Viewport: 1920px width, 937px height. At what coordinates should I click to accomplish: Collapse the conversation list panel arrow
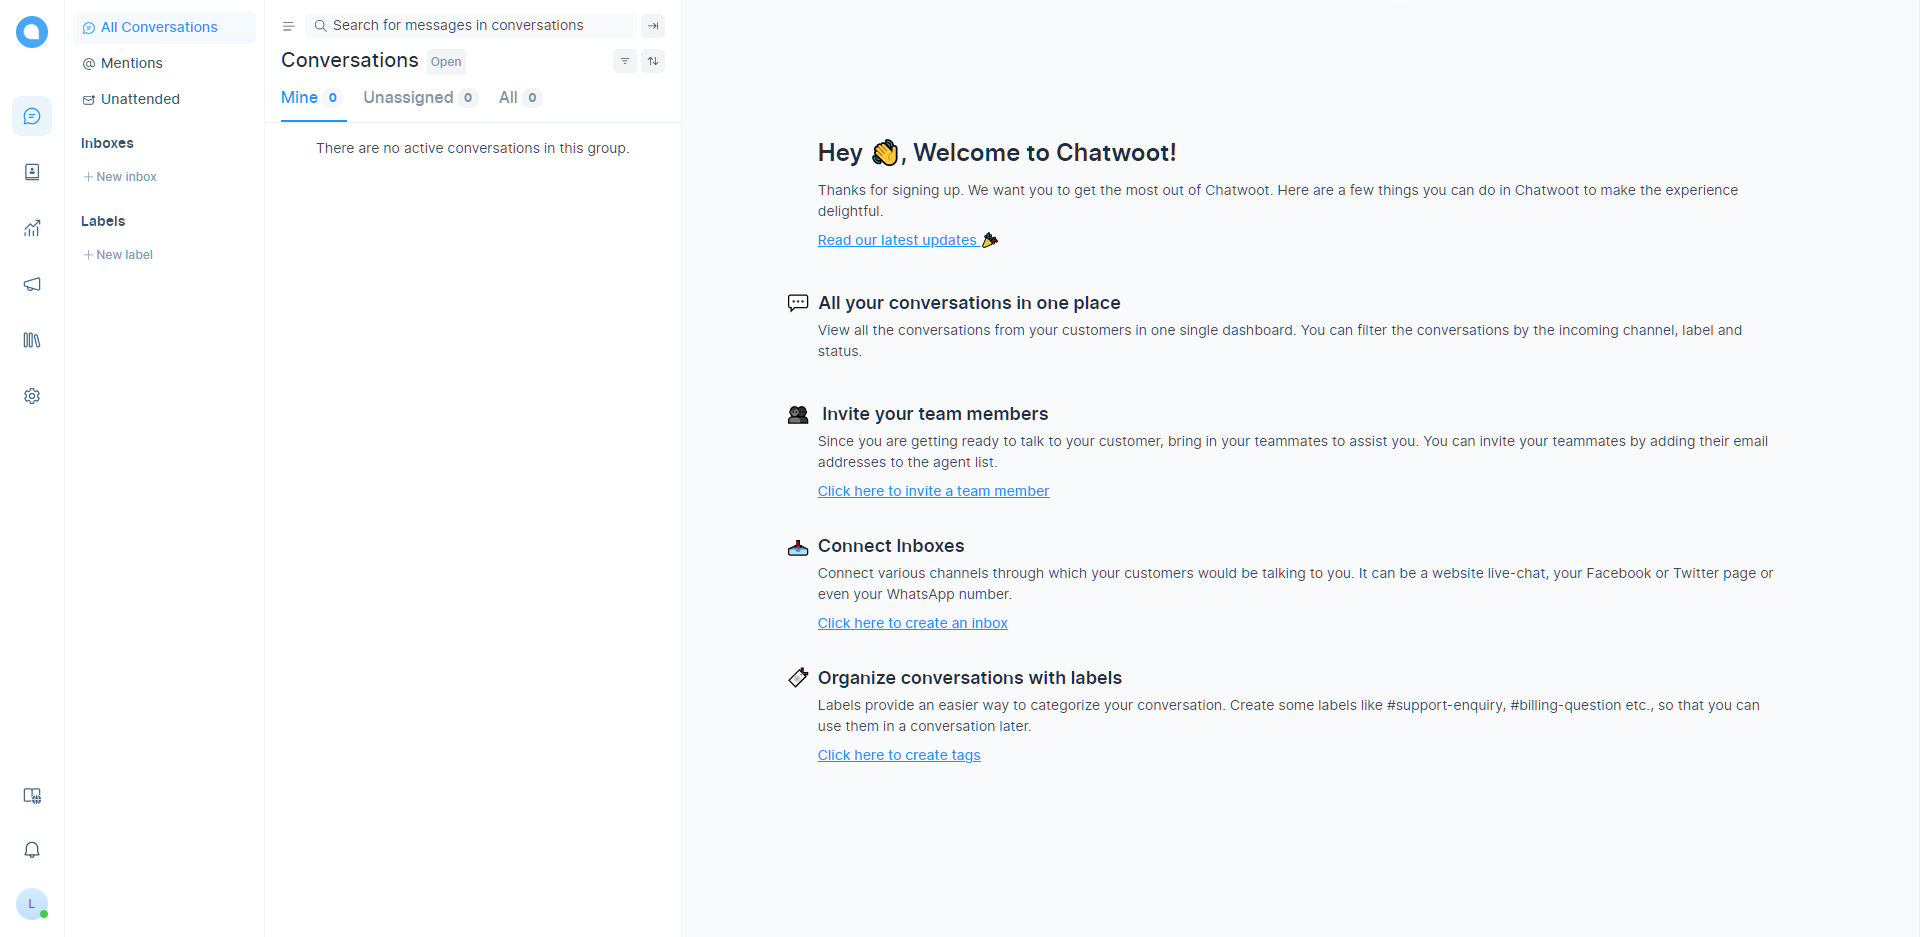point(653,26)
